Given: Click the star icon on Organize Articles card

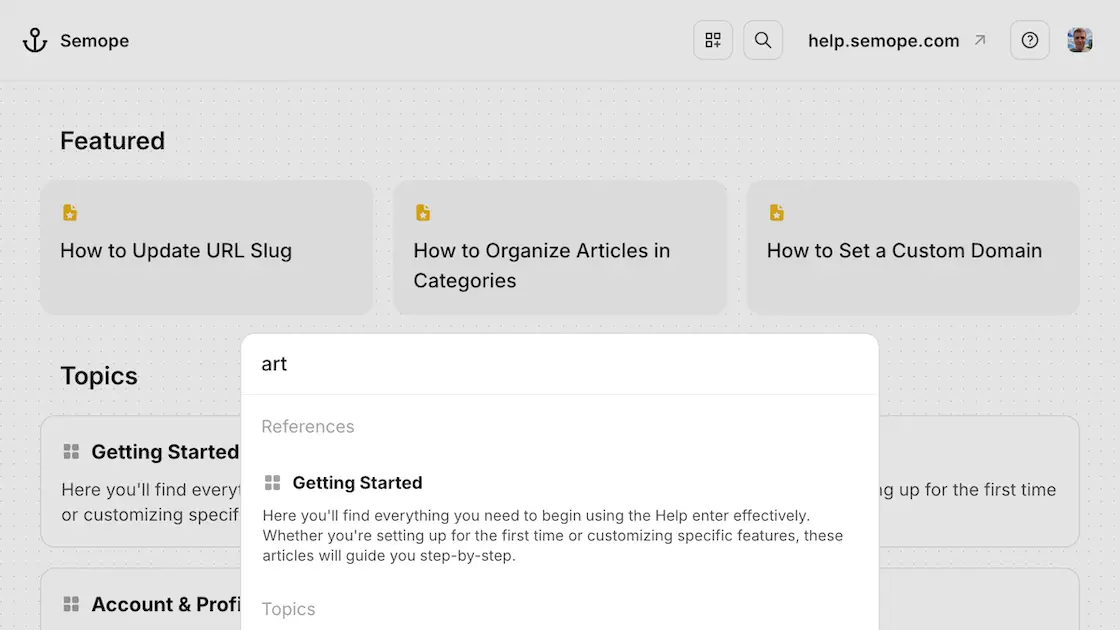Looking at the screenshot, I should (x=423, y=213).
